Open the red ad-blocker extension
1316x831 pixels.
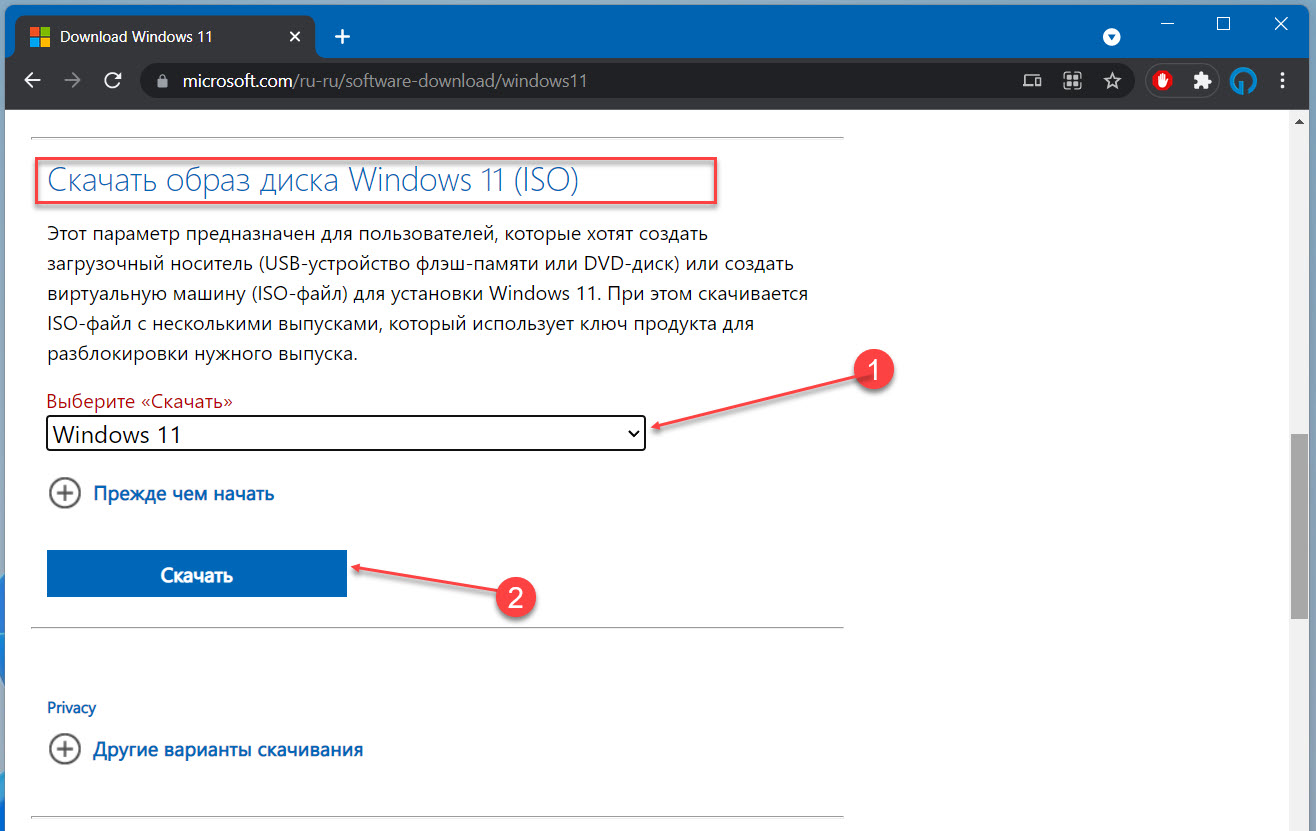click(x=1162, y=81)
